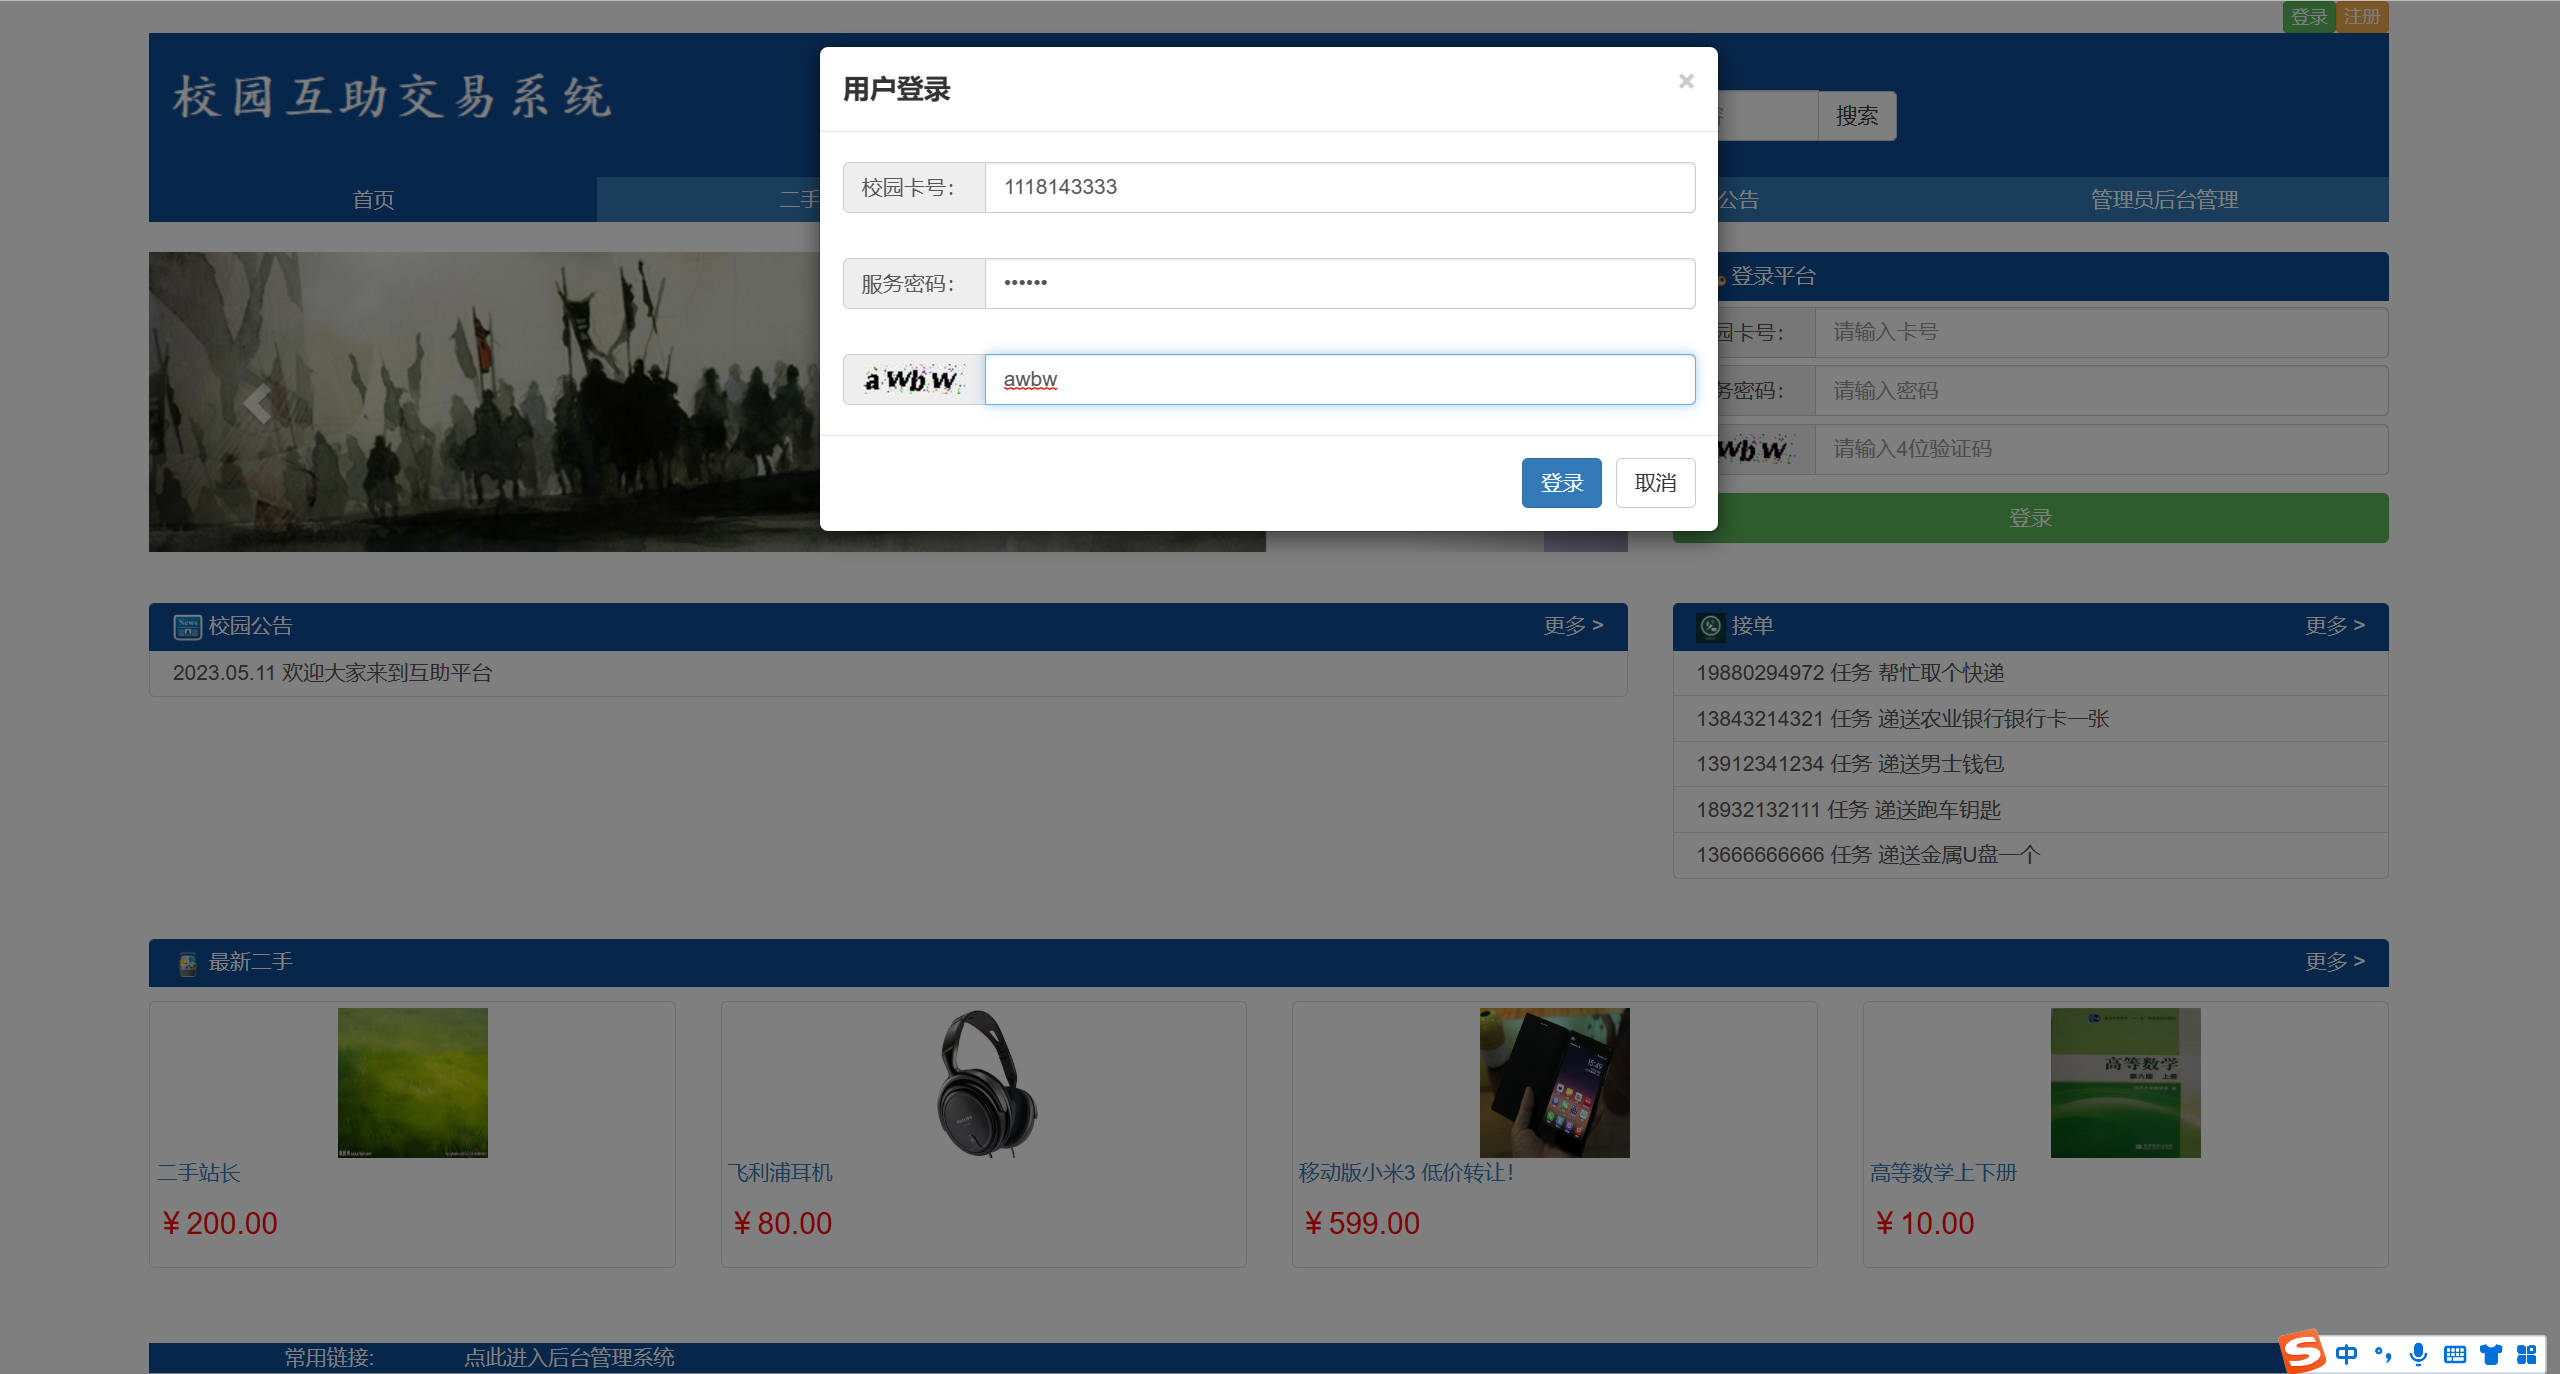Click the 取消 button to cancel

click(1655, 482)
